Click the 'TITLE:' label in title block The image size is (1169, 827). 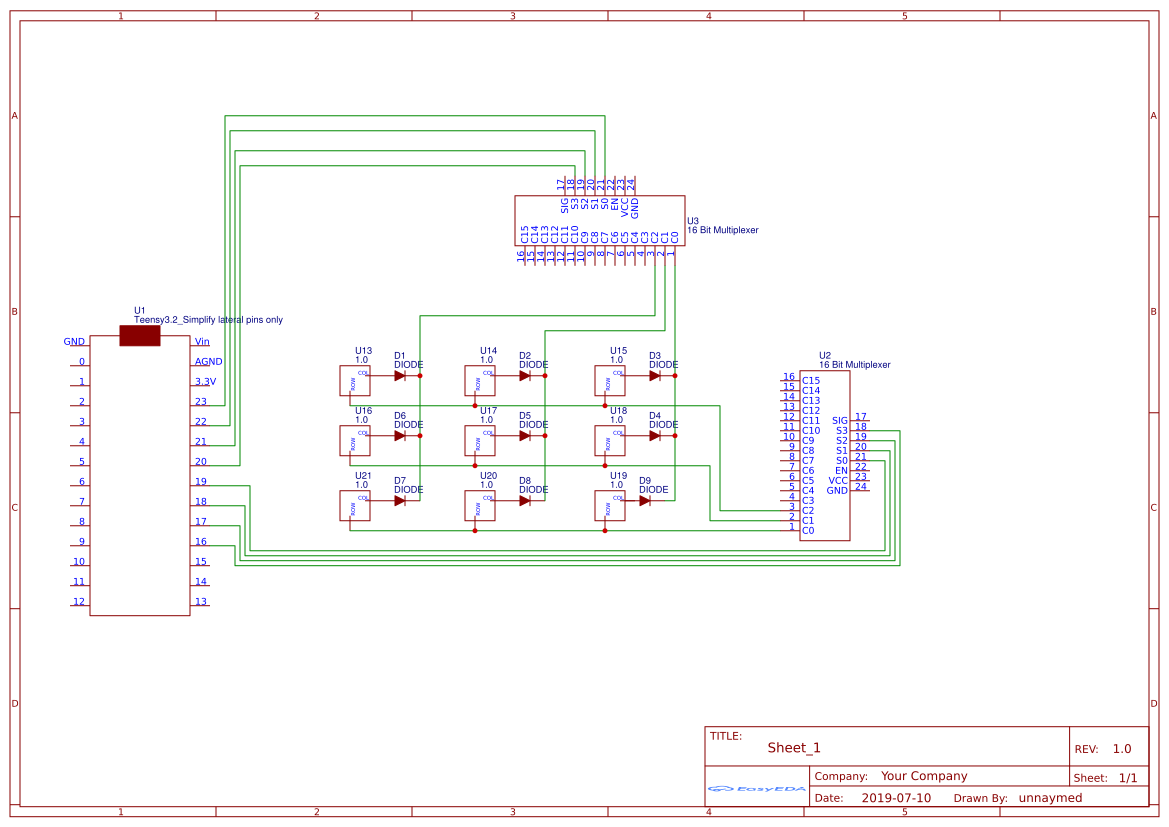pos(725,736)
